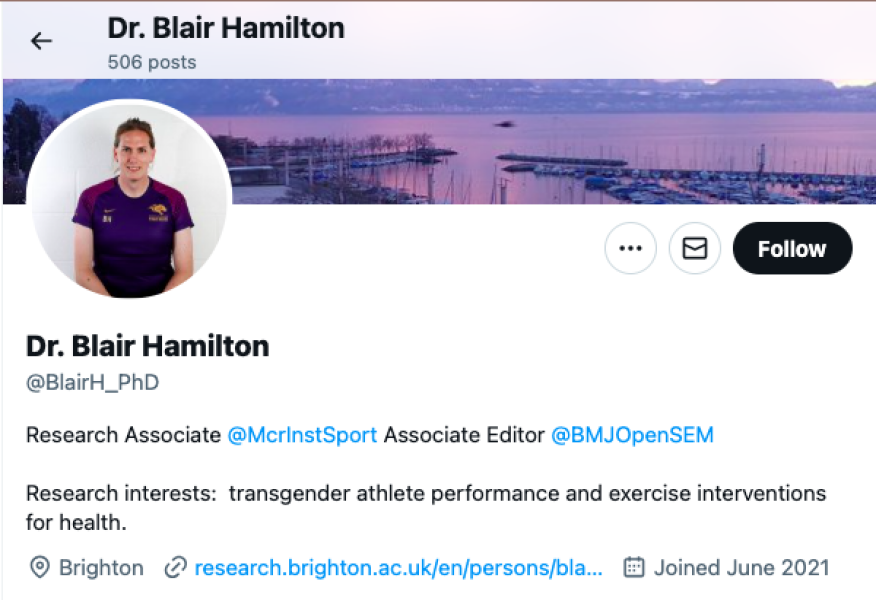Click the truncated website URL ellipsis
This screenshot has height=600, width=876.
[594, 568]
